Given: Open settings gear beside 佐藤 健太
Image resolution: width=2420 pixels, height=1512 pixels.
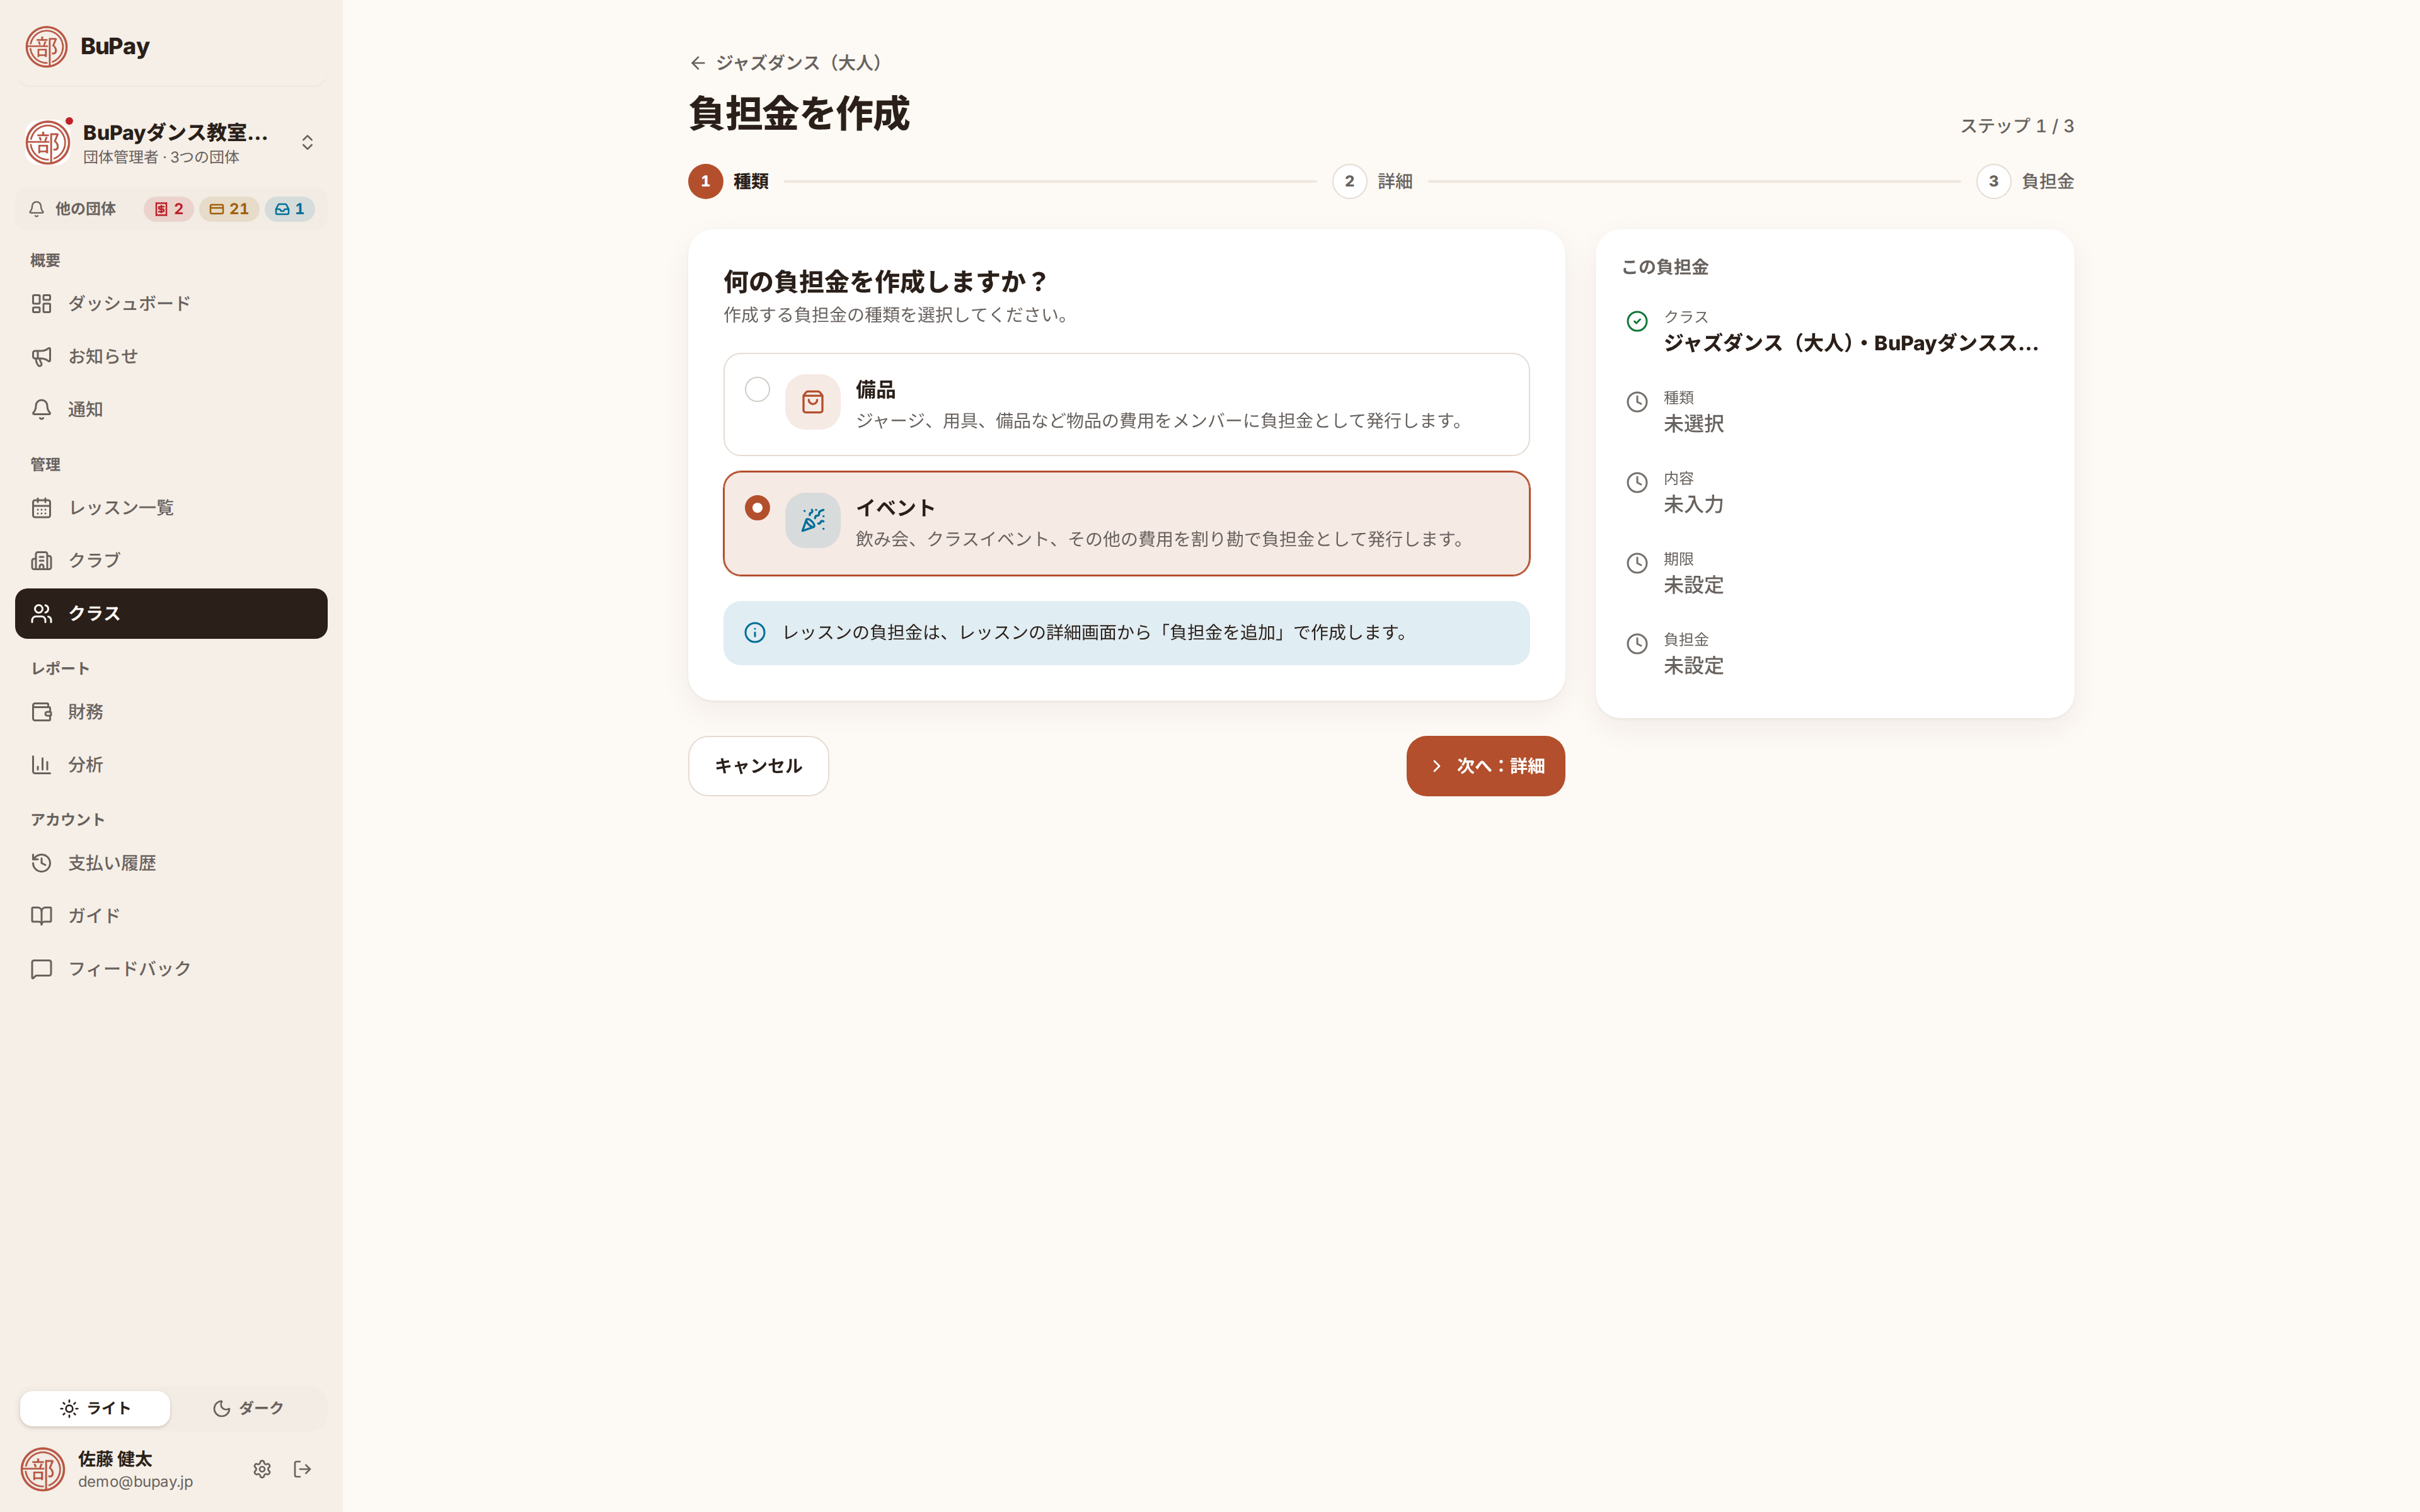Looking at the screenshot, I should (262, 1469).
